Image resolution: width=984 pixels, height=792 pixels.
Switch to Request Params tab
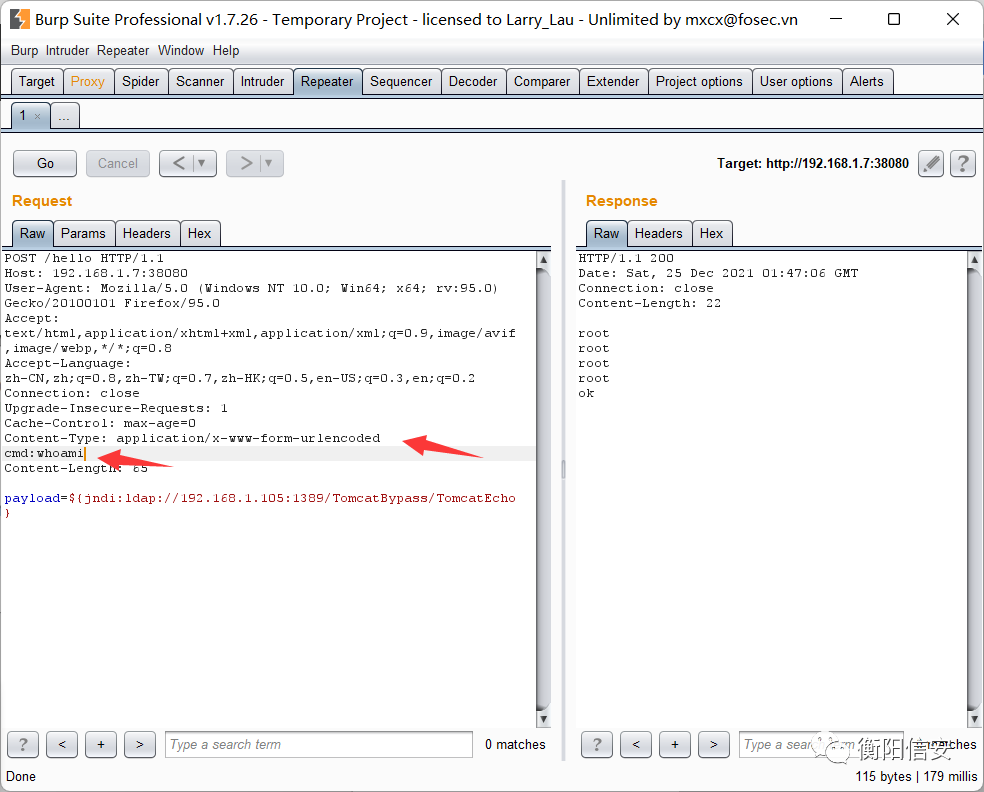pyautogui.click(x=83, y=233)
